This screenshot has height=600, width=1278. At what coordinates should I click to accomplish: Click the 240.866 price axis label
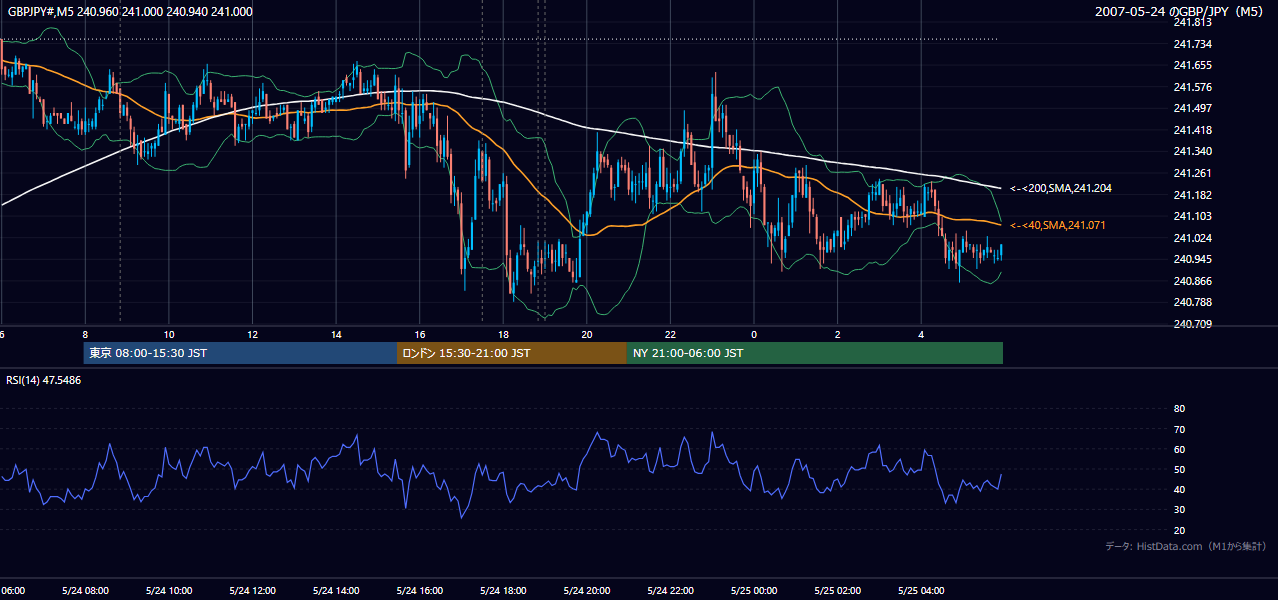pos(1192,281)
